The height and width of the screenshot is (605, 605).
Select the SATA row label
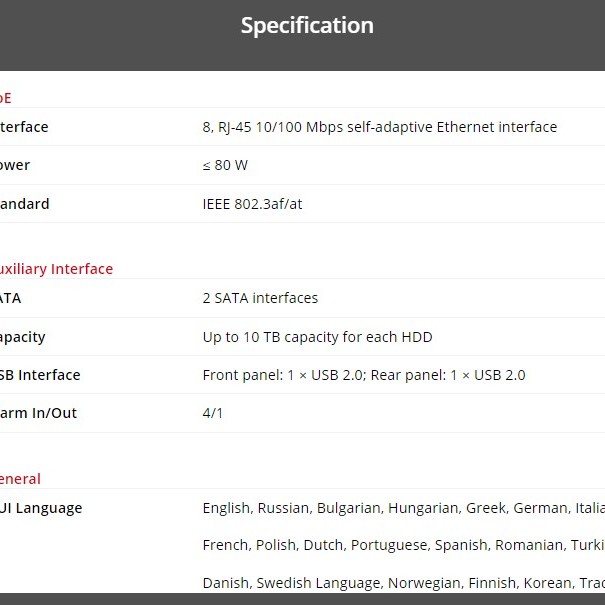[10, 298]
